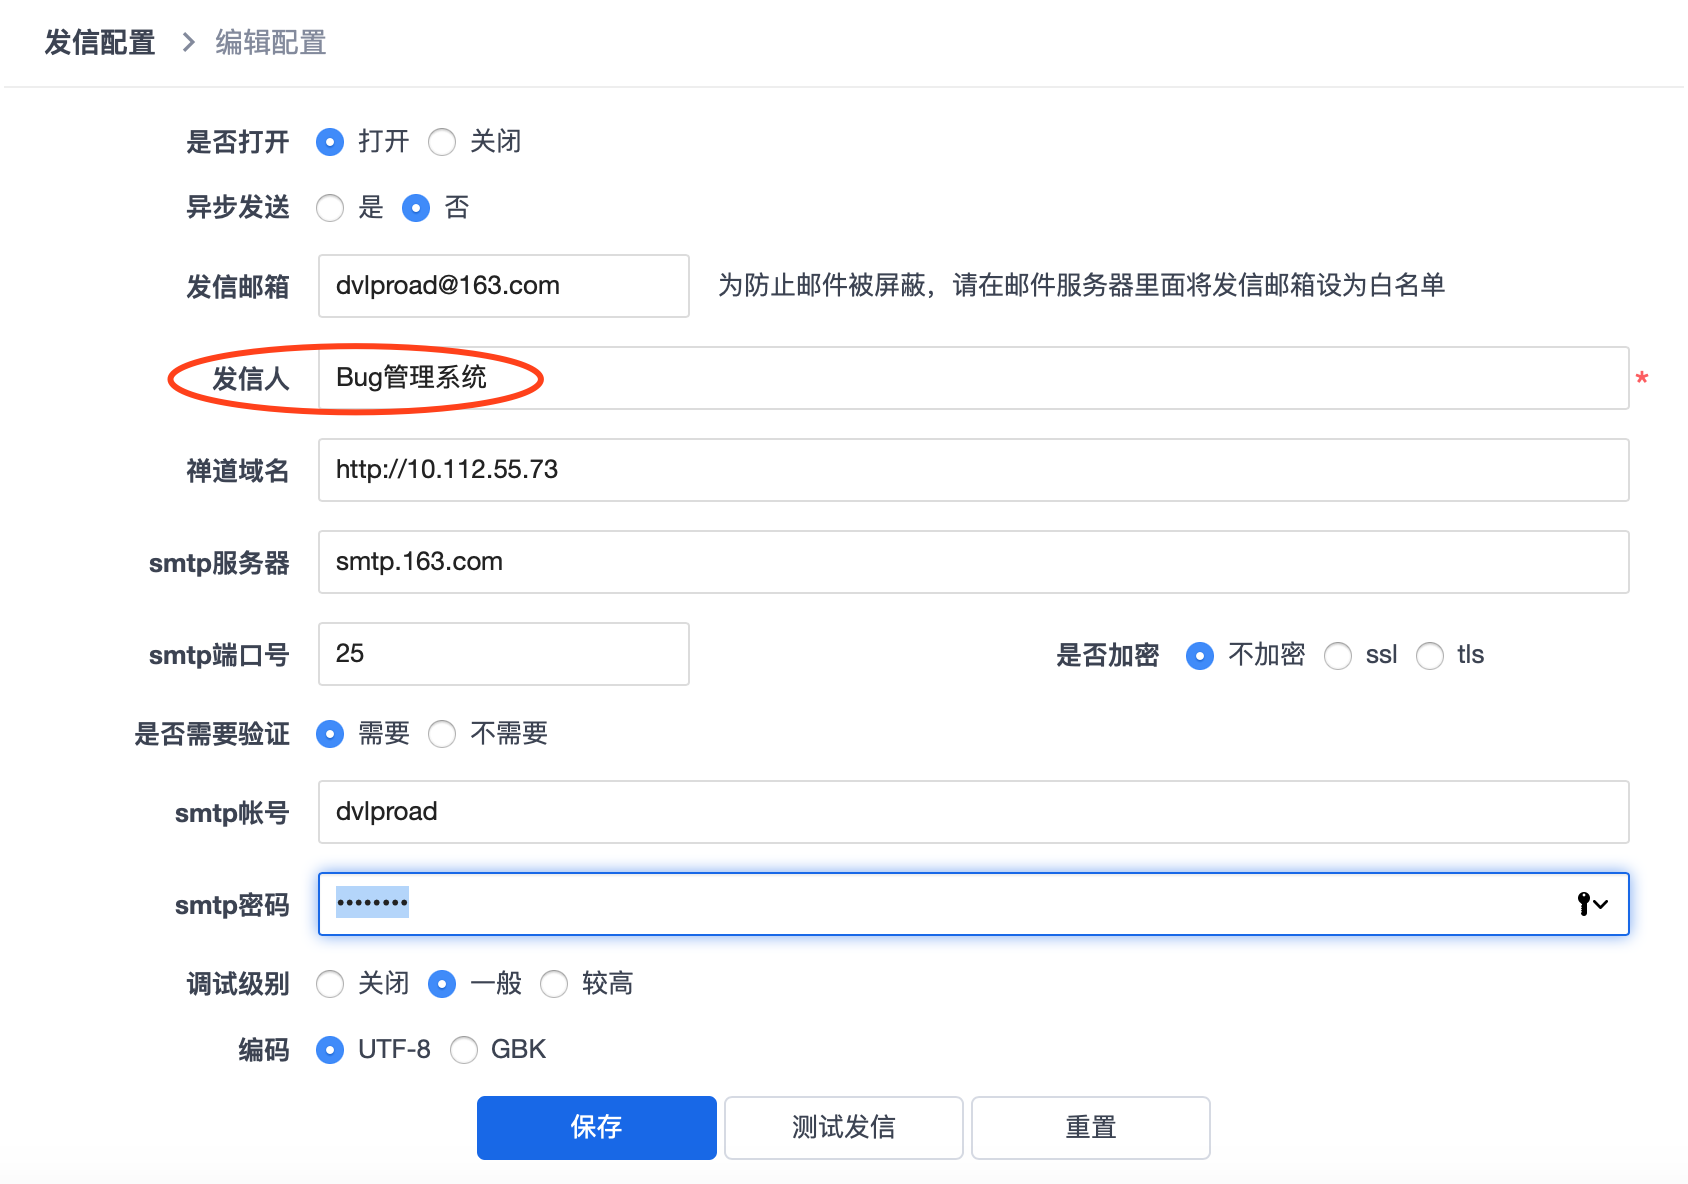Screen dimensions: 1688x1184
Task: Select tls encryption option
Action: point(1430,656)
